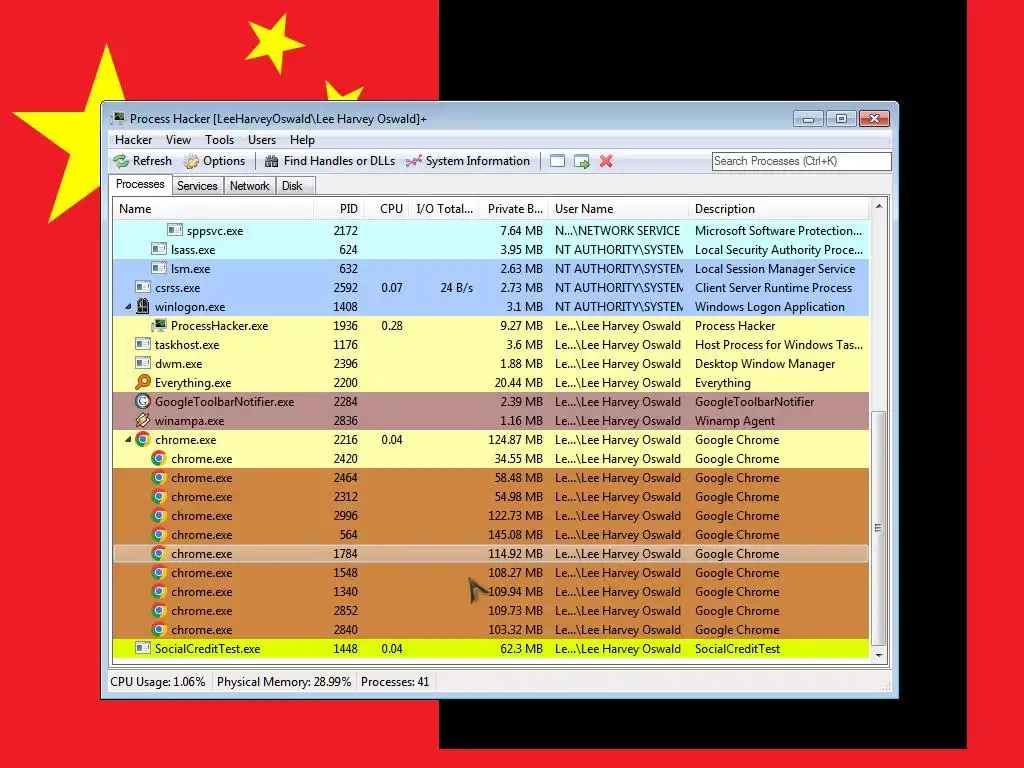1024x768 pixels.
Task: Open the Tools menu
Action: [x=219, y=140]
